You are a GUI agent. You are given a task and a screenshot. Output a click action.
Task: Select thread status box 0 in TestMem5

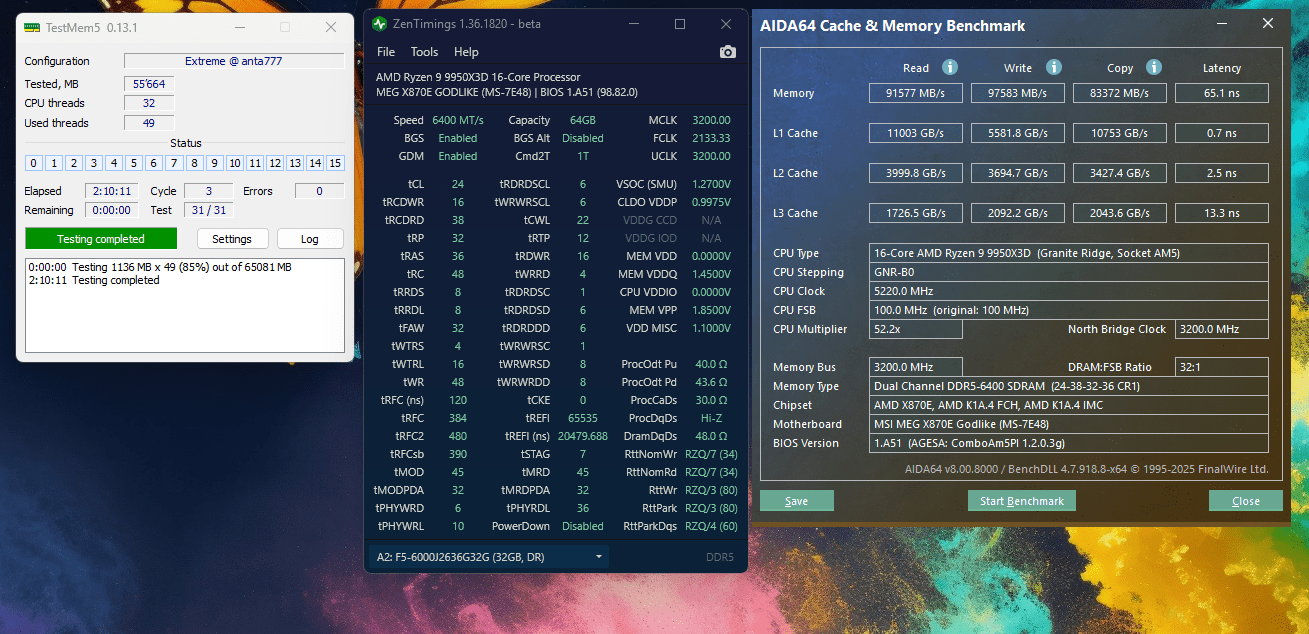pyautogui.click(x=34, y=163)
